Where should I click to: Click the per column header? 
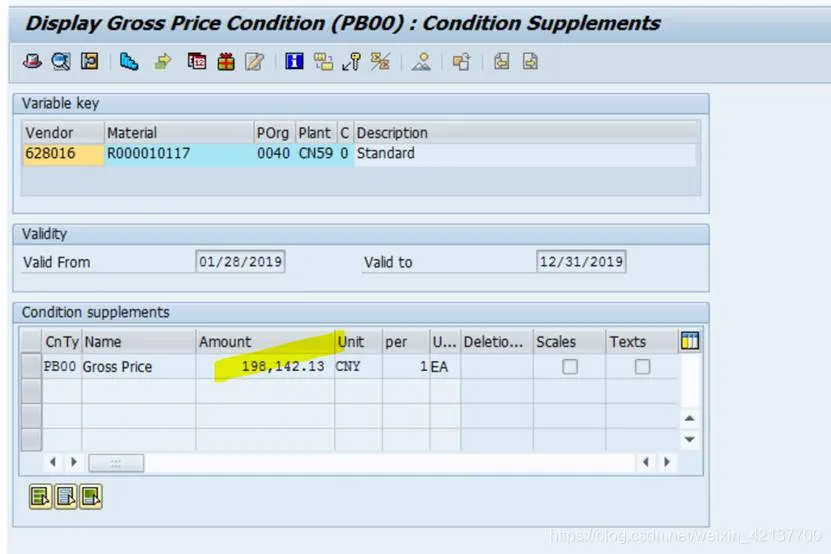406,342
